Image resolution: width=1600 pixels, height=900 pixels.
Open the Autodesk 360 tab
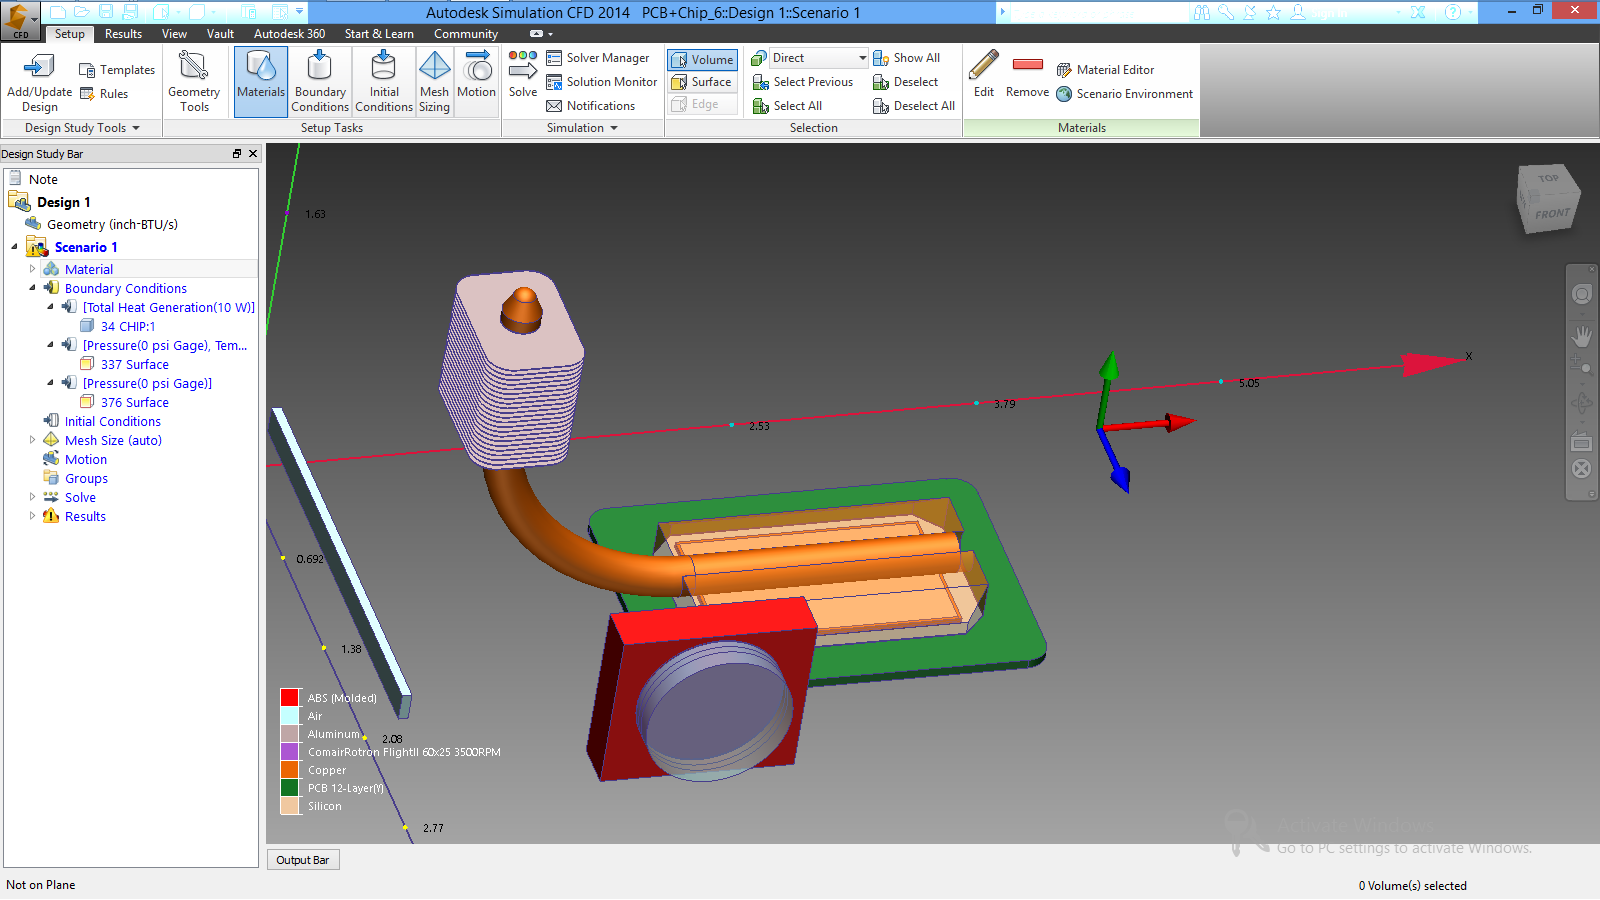point(289,34)
